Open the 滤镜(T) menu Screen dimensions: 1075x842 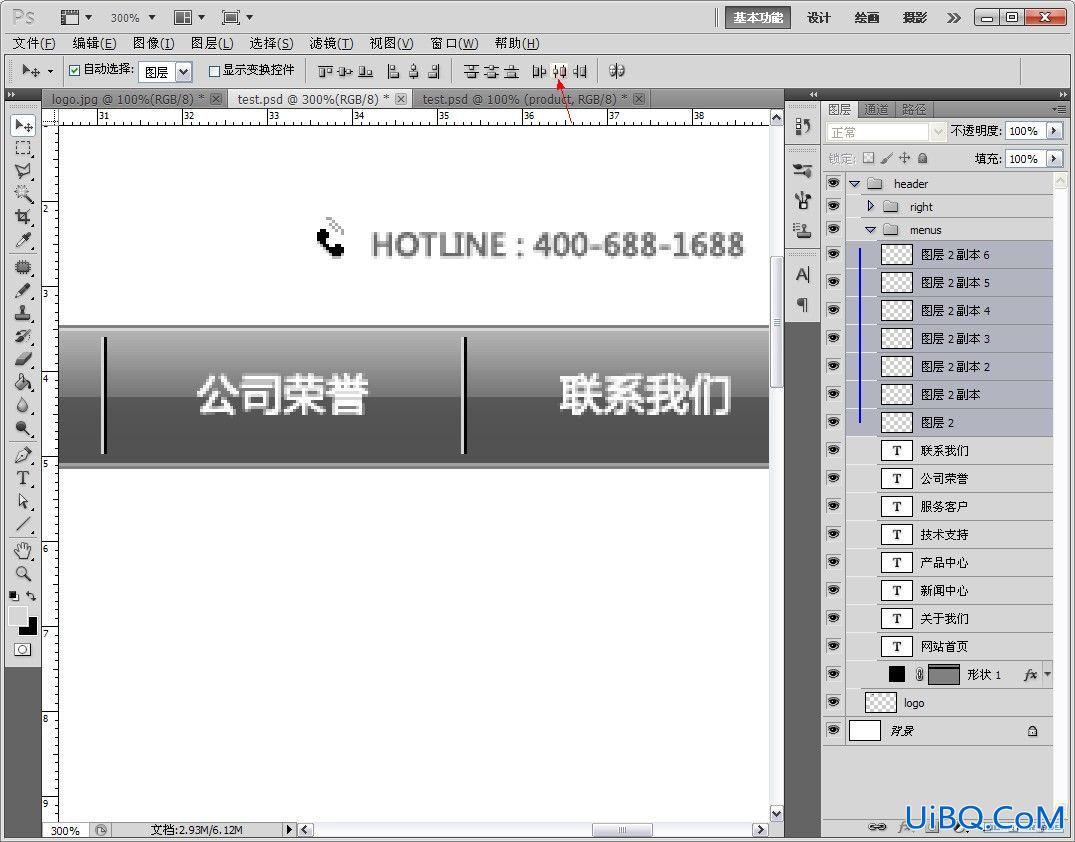coord(331,43)
